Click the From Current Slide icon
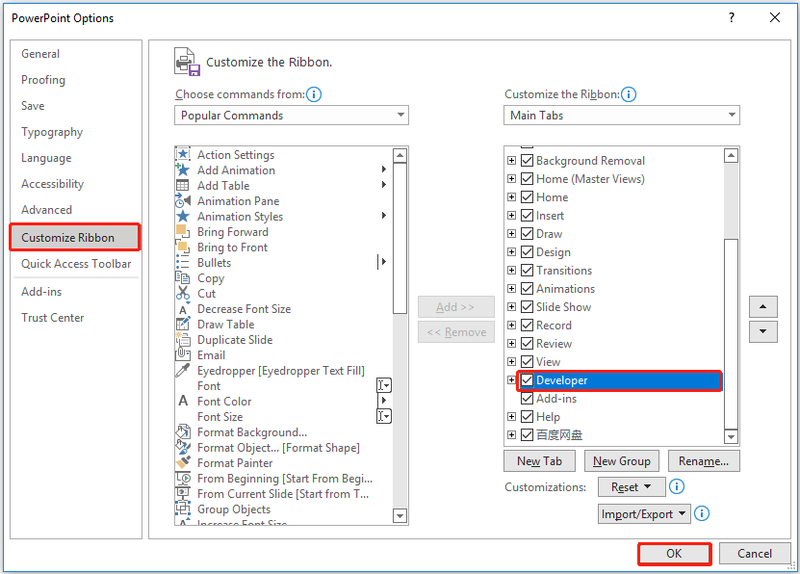 coord(183,493)
